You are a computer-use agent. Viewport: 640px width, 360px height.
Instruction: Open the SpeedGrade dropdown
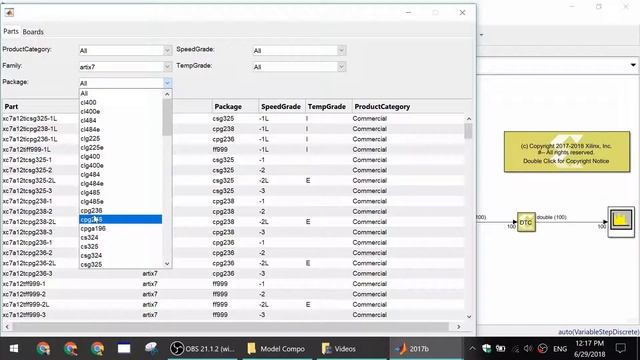tap(341, 51)
